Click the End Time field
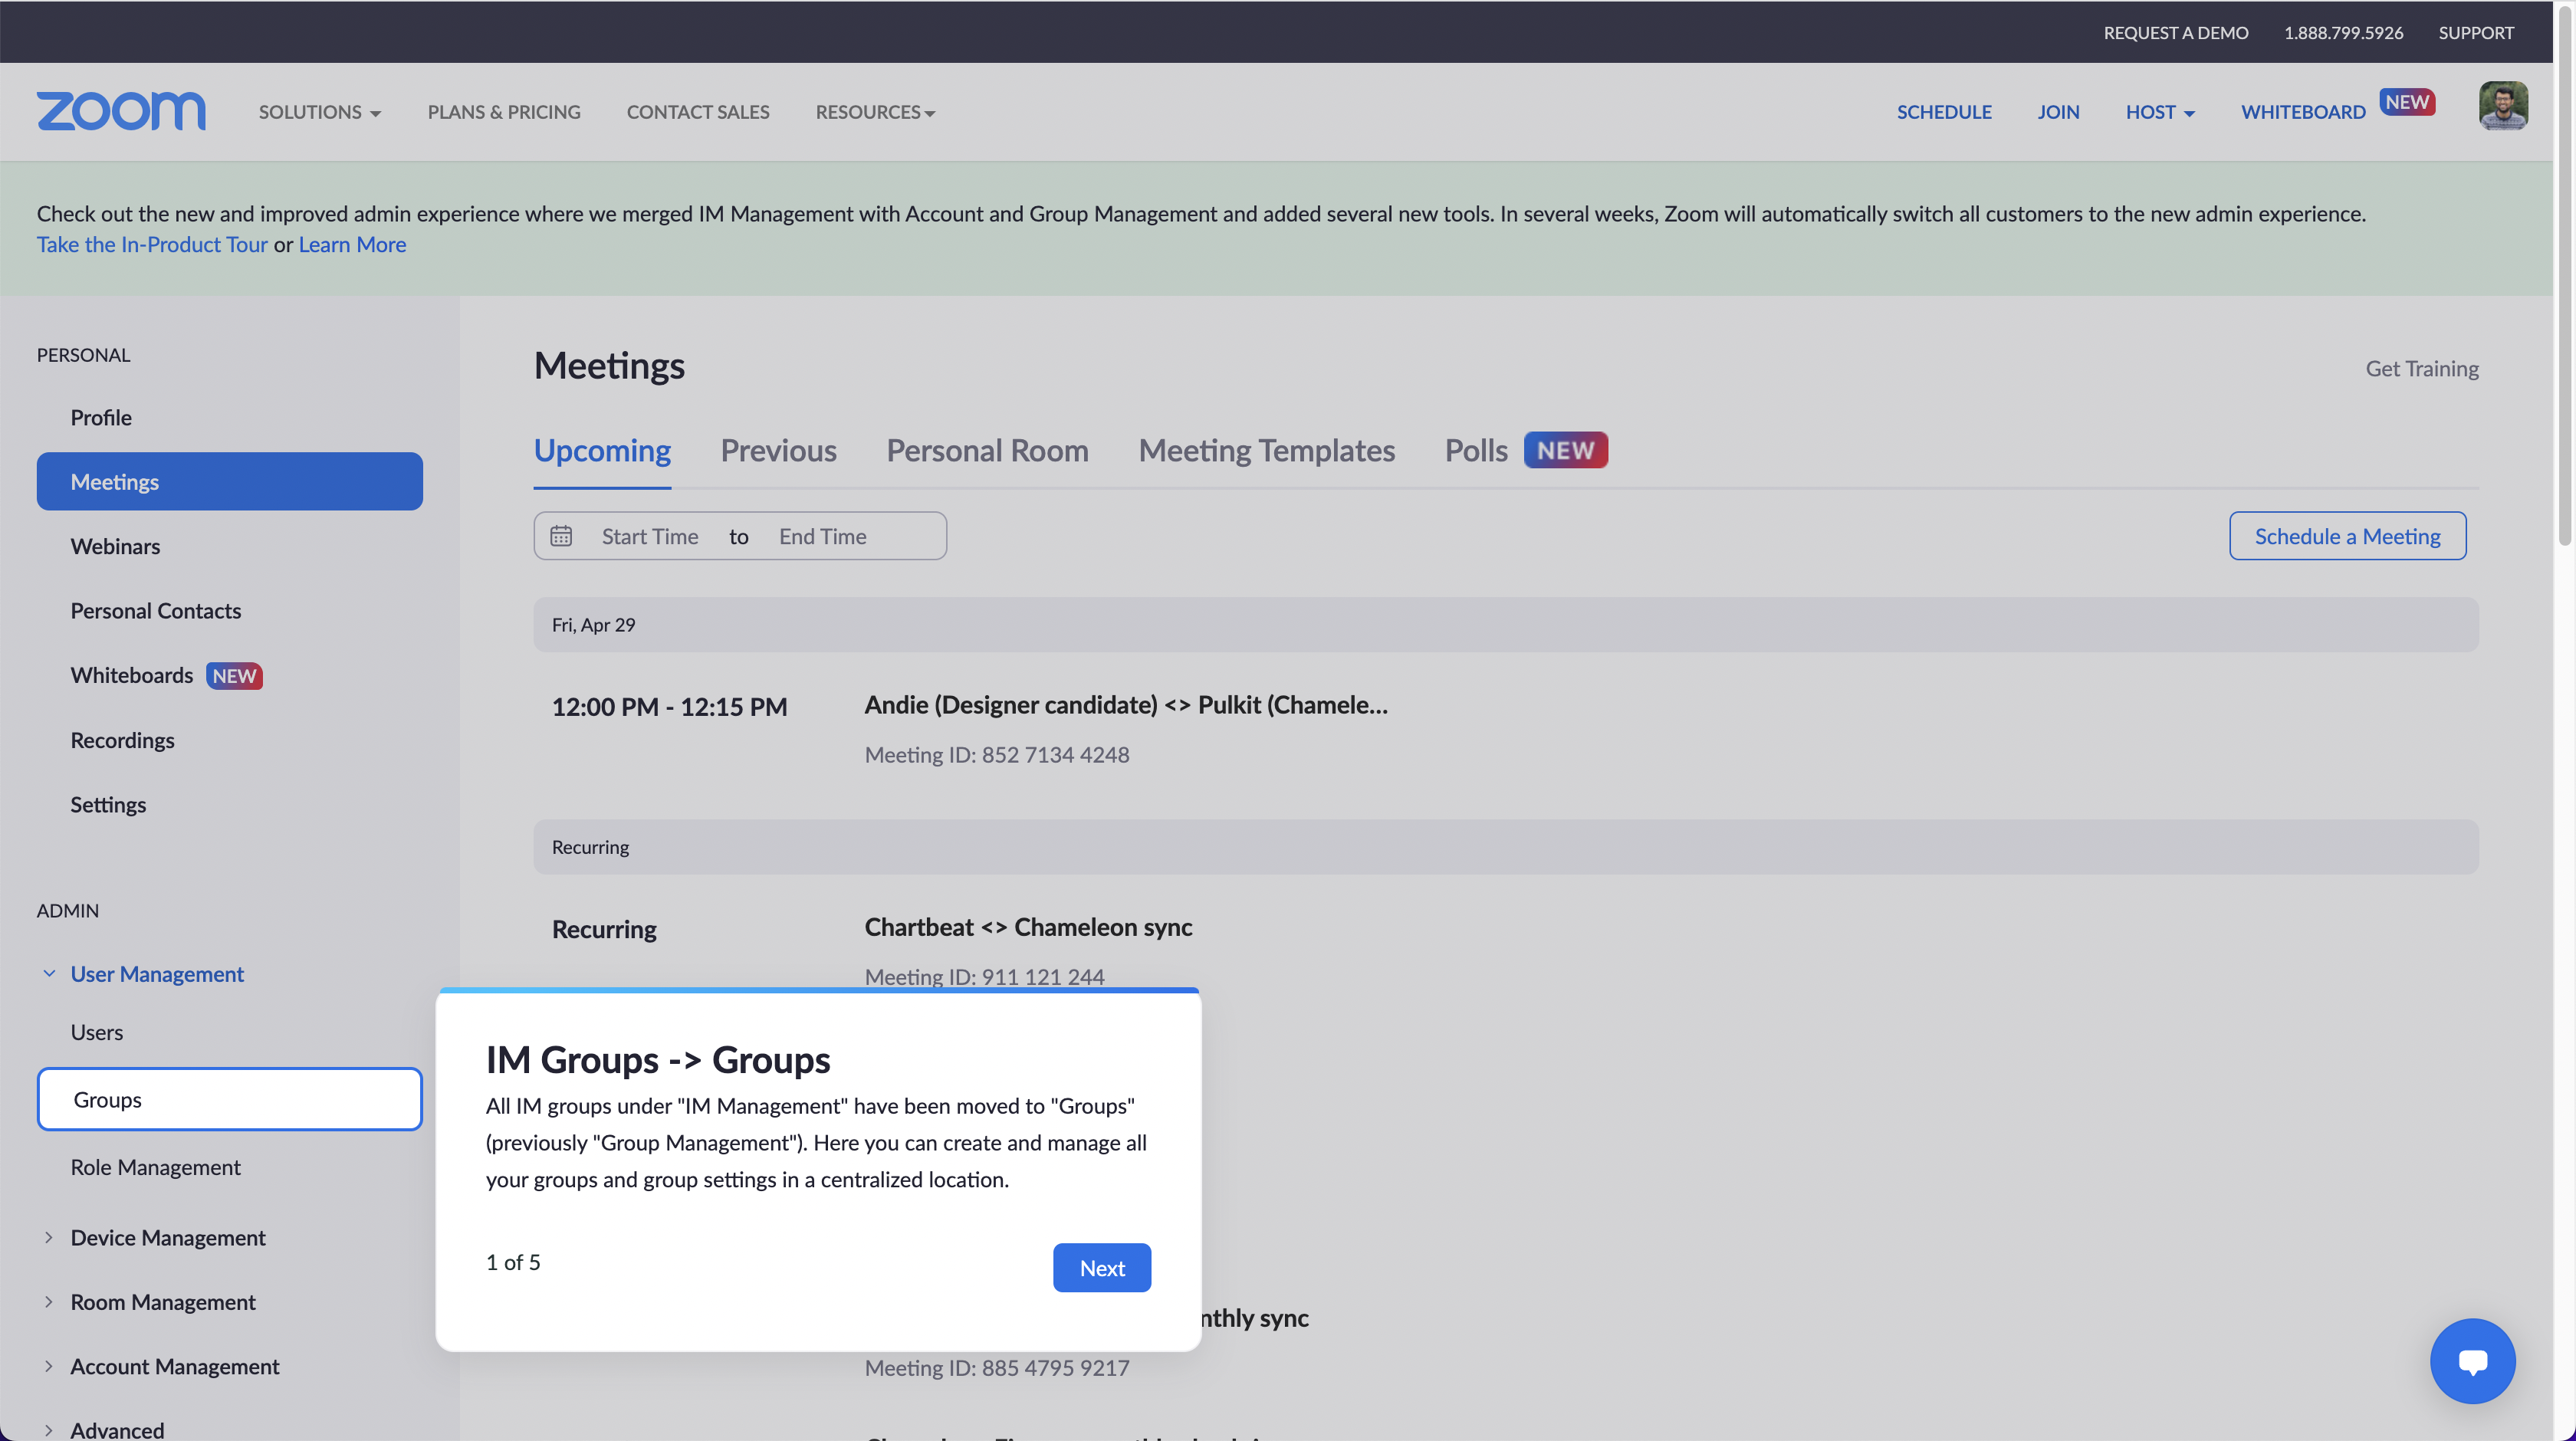 coord(823,536)
